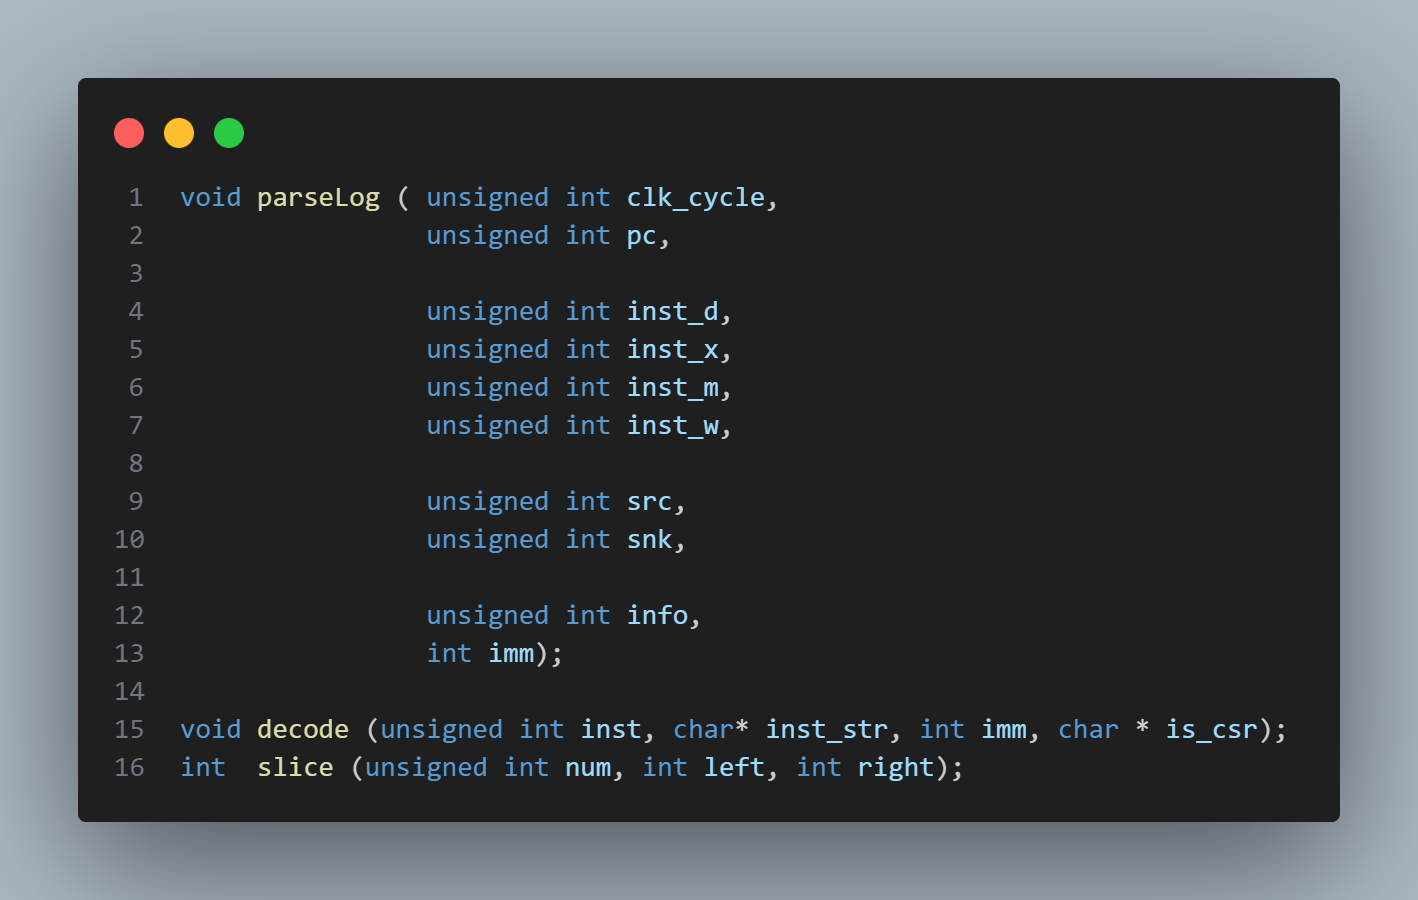Click the imm parameter on line 13
The width and height of the screenshot is (1418, 900).
point(512,654)
